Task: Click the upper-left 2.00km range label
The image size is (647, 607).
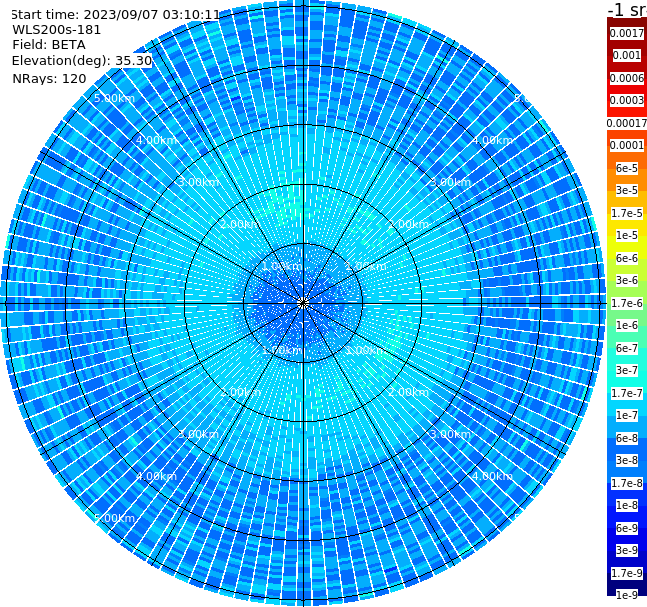Action: pos(240,224)
